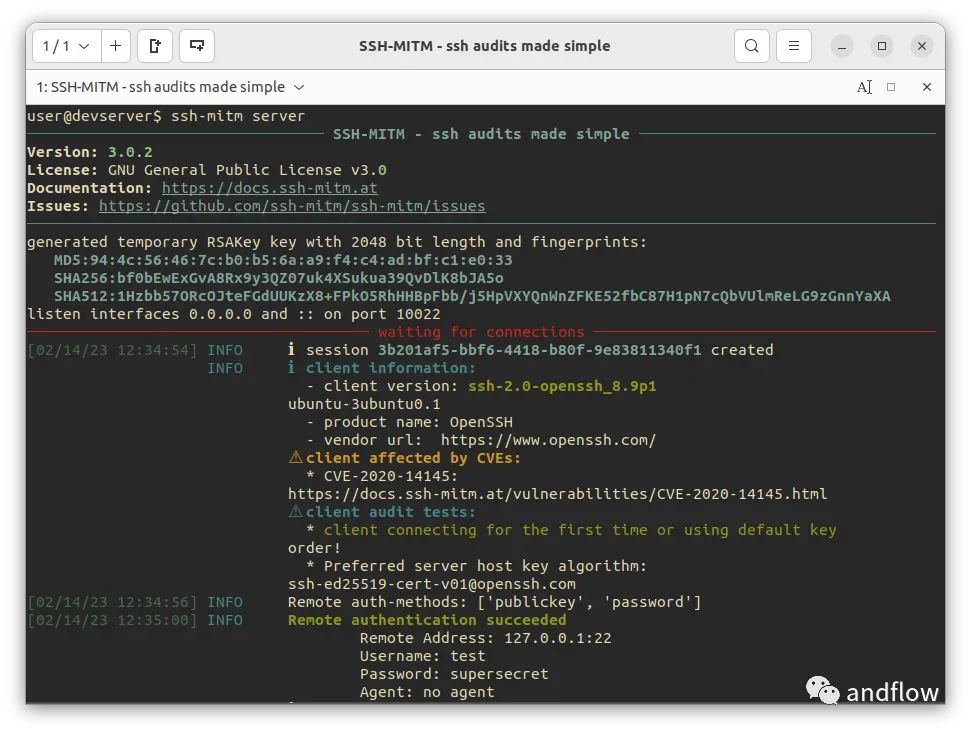This screenshot has width=971, height=733.
Task: Maximize the terminal window
Action: (882, 46)
